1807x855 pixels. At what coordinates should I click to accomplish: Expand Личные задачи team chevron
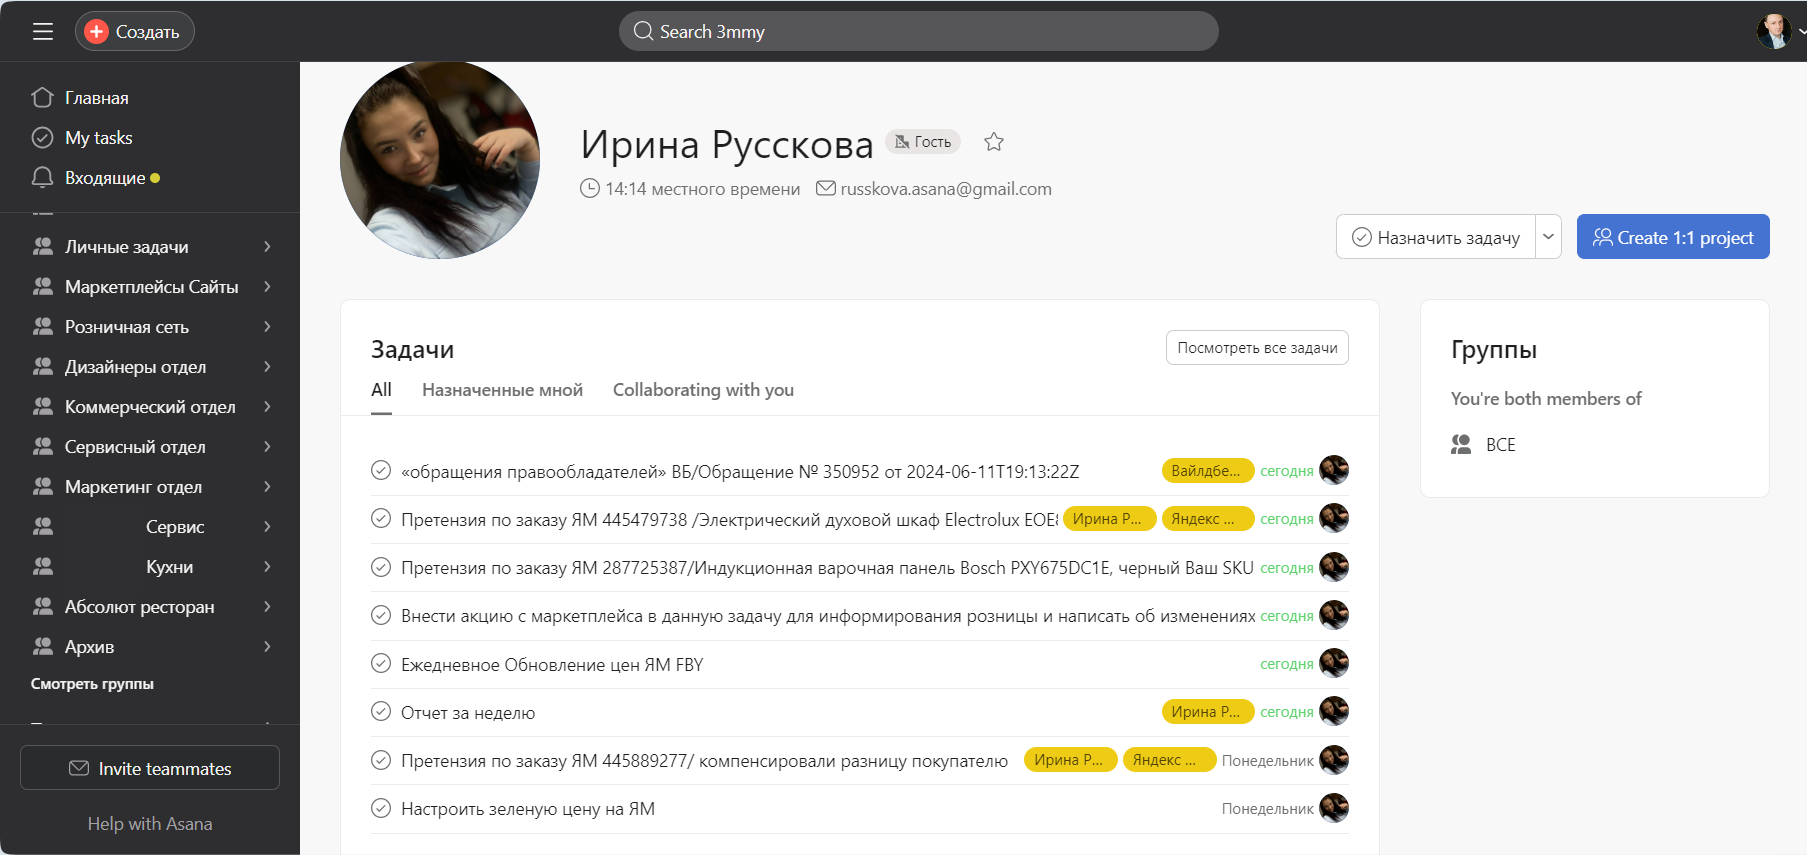[x=267, y=247]
